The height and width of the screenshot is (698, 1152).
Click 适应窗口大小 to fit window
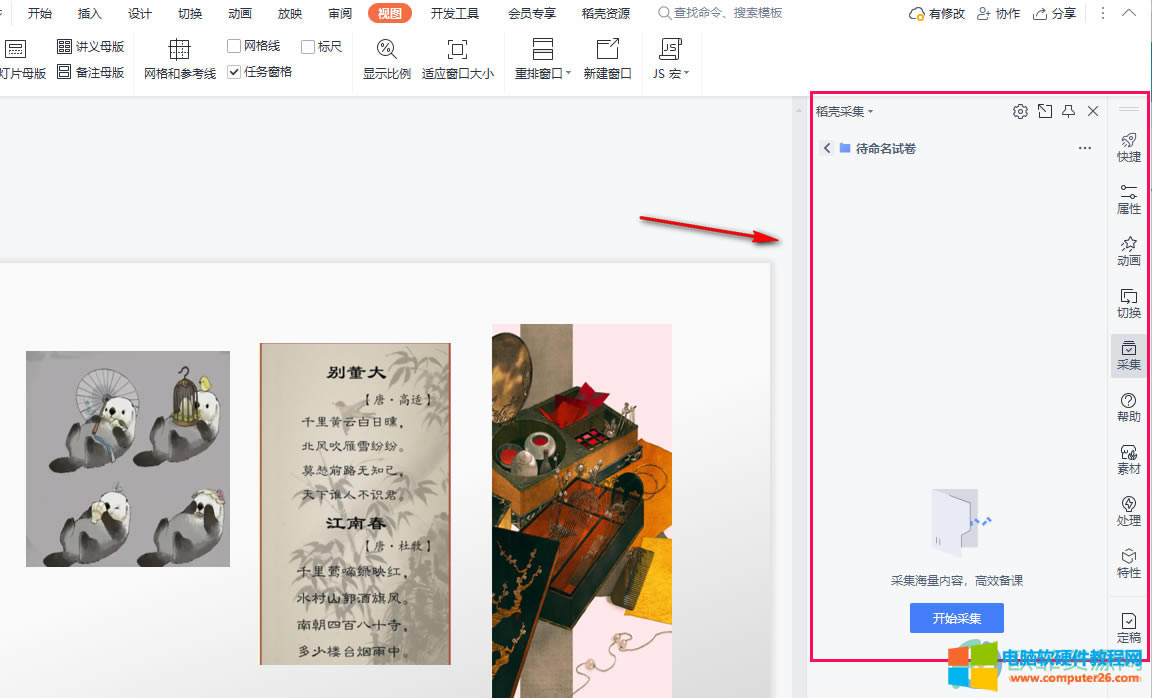457,60
